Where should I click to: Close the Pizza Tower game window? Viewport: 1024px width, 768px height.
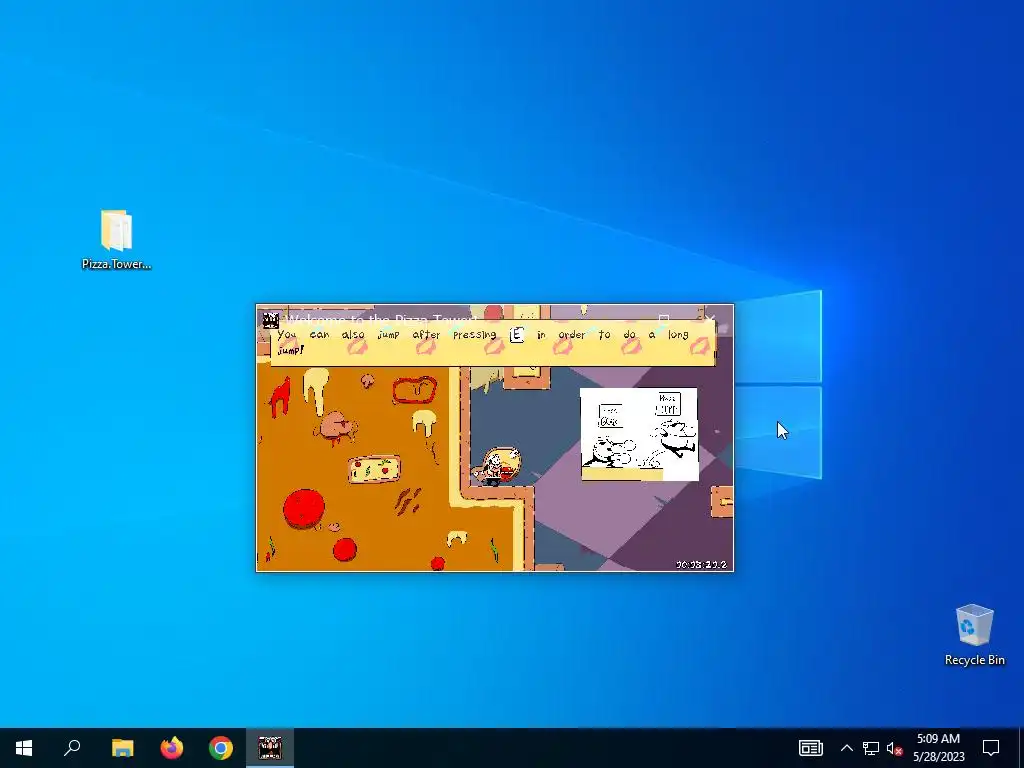point(710,319)
